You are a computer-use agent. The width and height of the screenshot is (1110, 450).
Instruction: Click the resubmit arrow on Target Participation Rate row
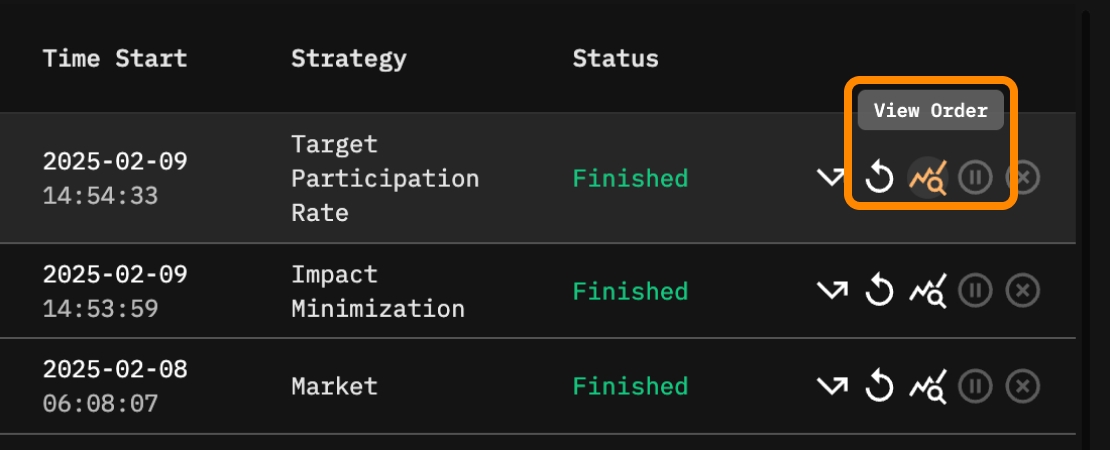879,179
